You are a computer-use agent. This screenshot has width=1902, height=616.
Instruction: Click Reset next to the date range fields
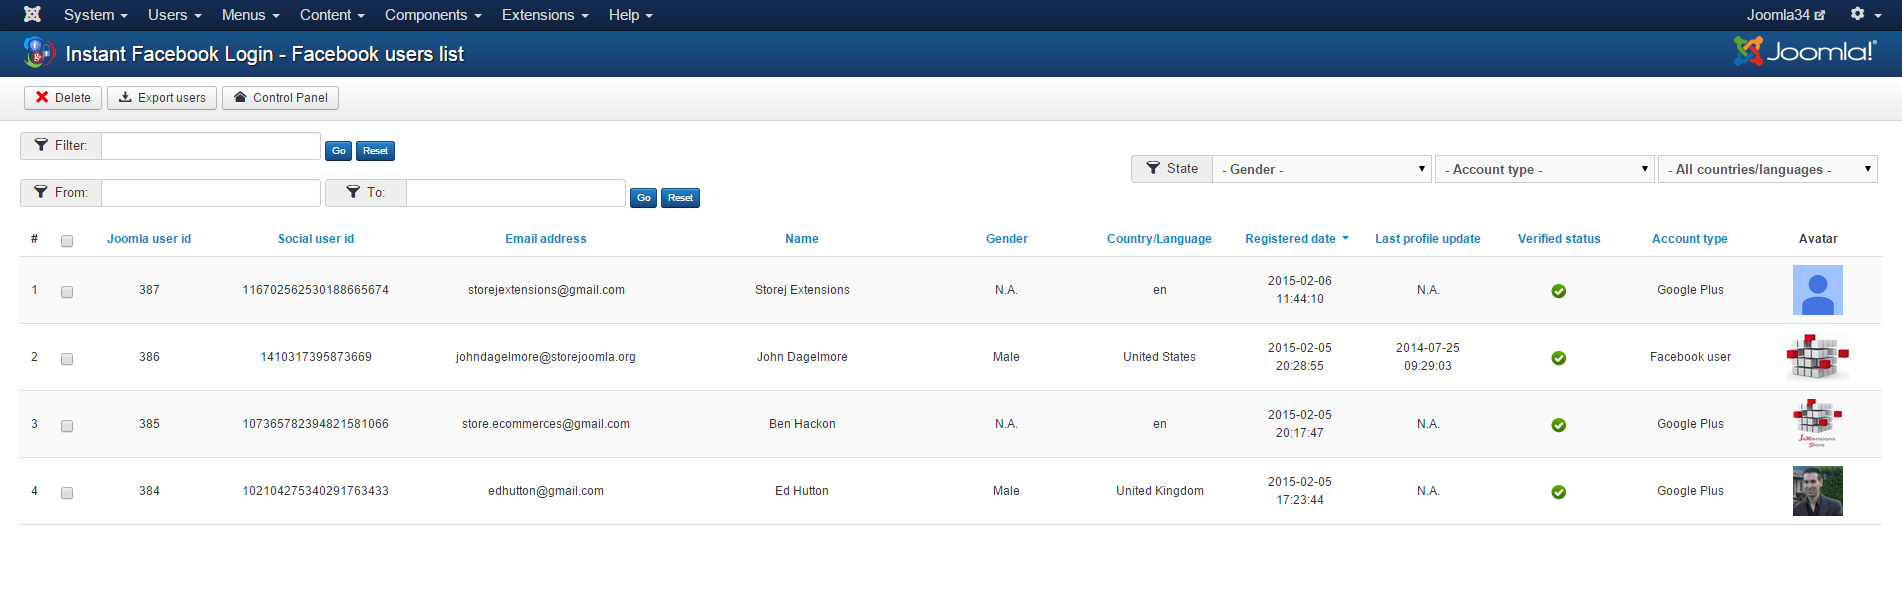pos(680,198)
